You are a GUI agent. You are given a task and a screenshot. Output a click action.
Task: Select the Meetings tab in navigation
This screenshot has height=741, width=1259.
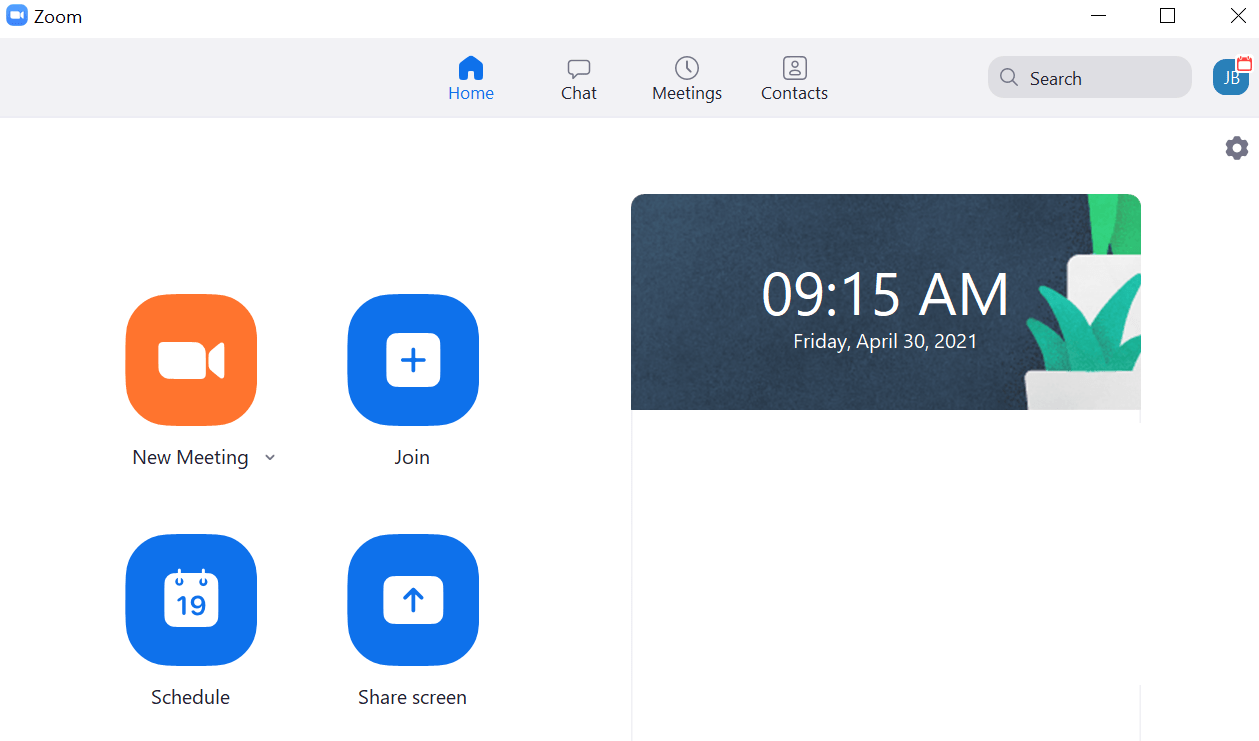(686, 78)
